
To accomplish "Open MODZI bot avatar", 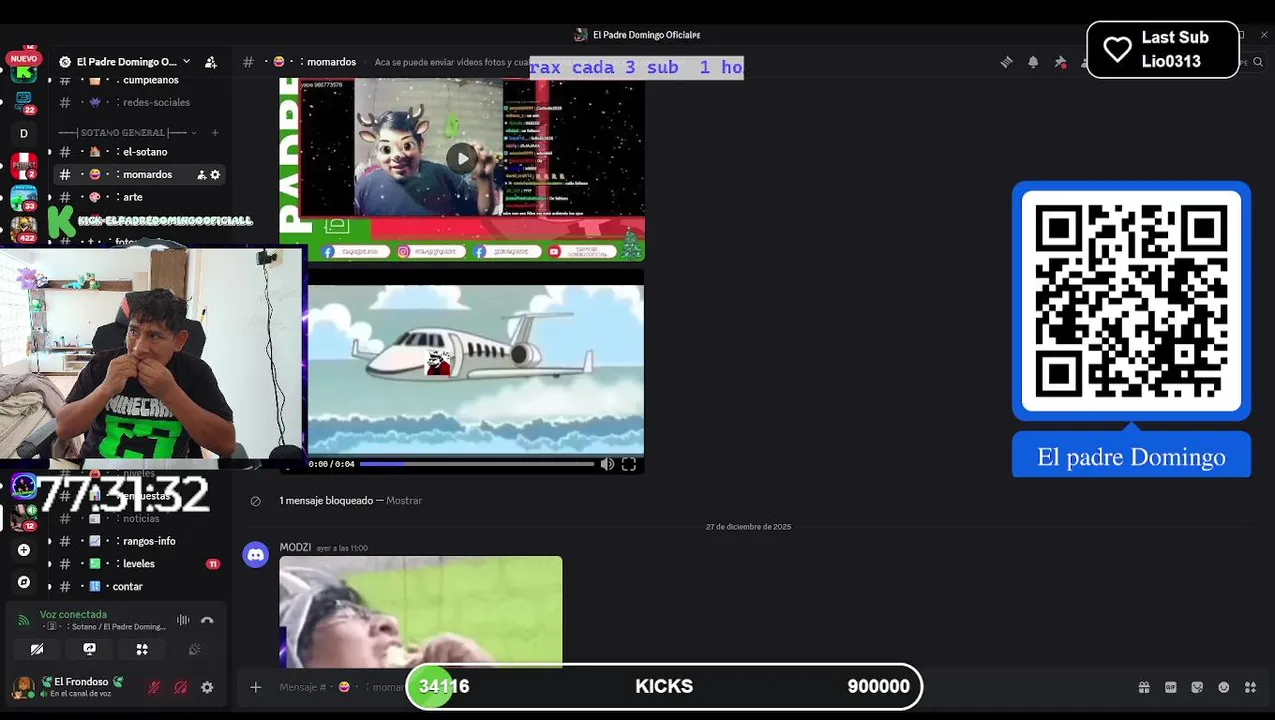I will click(256, 555).
